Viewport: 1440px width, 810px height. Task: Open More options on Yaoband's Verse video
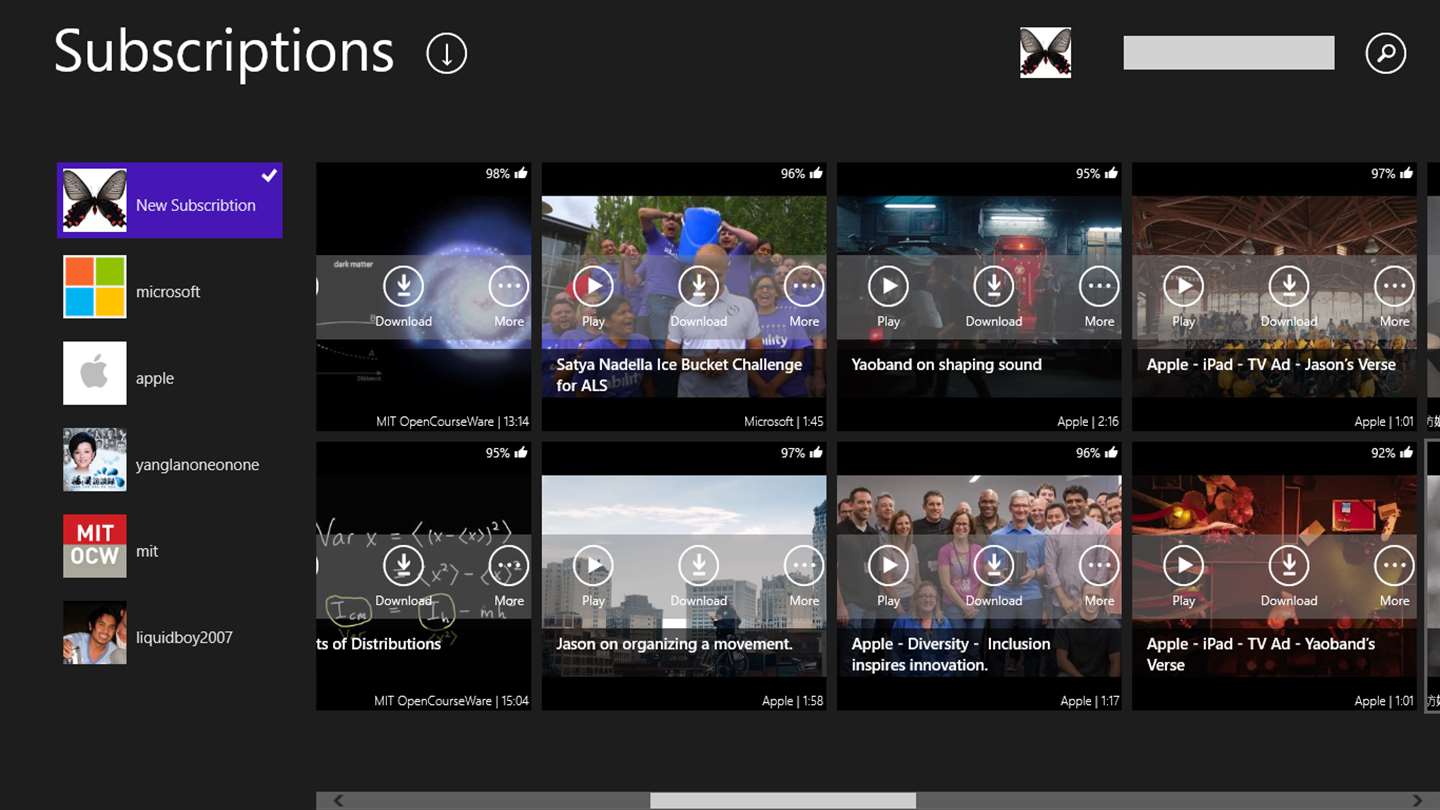[1394, 566]
